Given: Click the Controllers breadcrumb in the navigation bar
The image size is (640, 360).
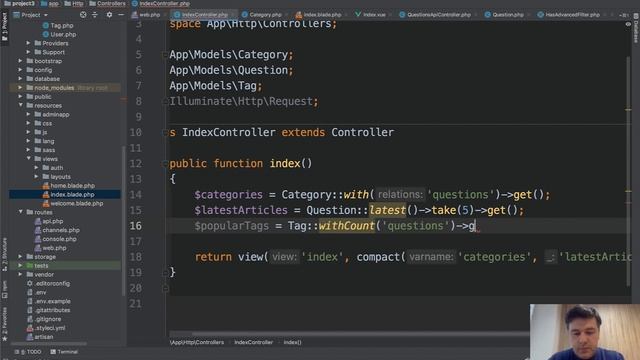Looking at the screenshot, I should click(107, 4).
